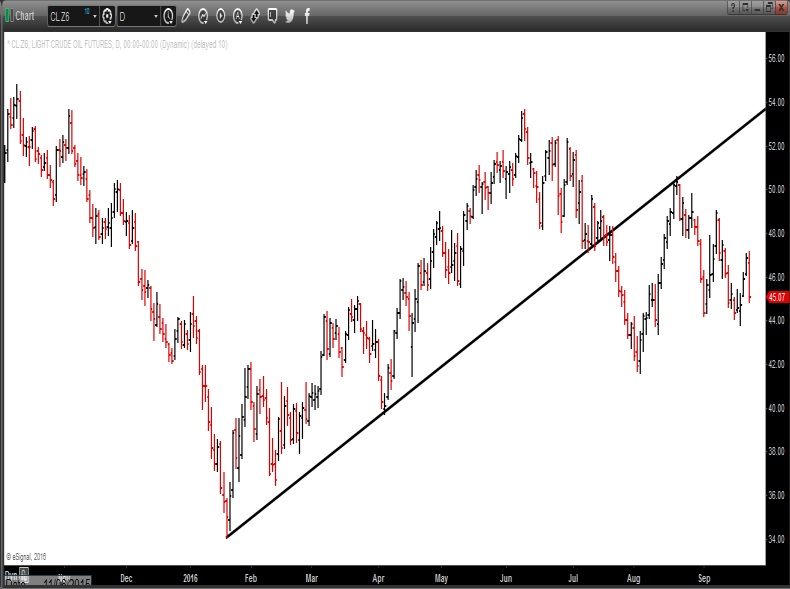
Task: Click the 50.00 level on price axis
Action: (x=776, y=189)
